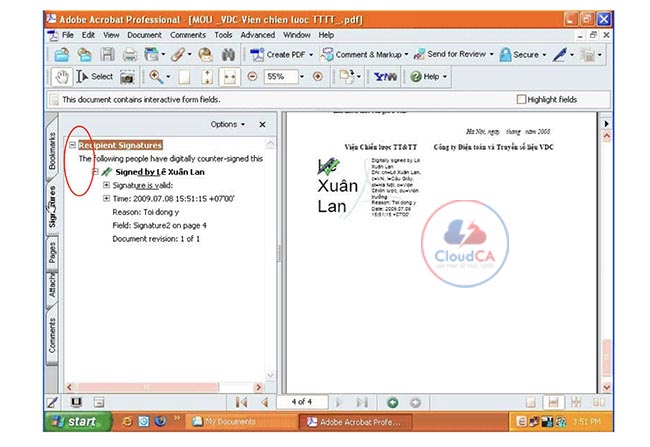Click the Windows start button
Image resolution: width=650 pixels, height=447 pixels.
pyautogui.click(x=77, y=422)
